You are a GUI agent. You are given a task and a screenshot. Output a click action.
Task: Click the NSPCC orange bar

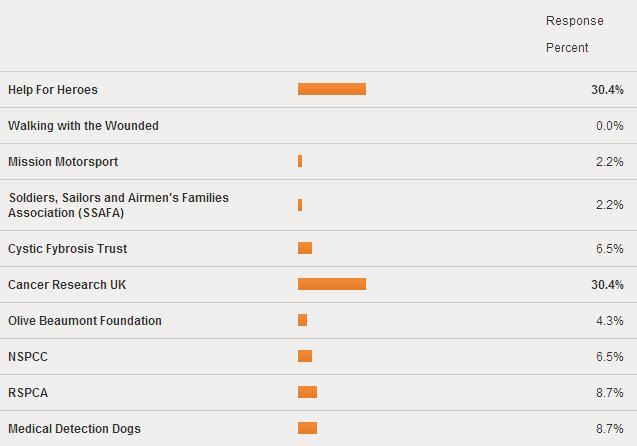click(305, 357)
